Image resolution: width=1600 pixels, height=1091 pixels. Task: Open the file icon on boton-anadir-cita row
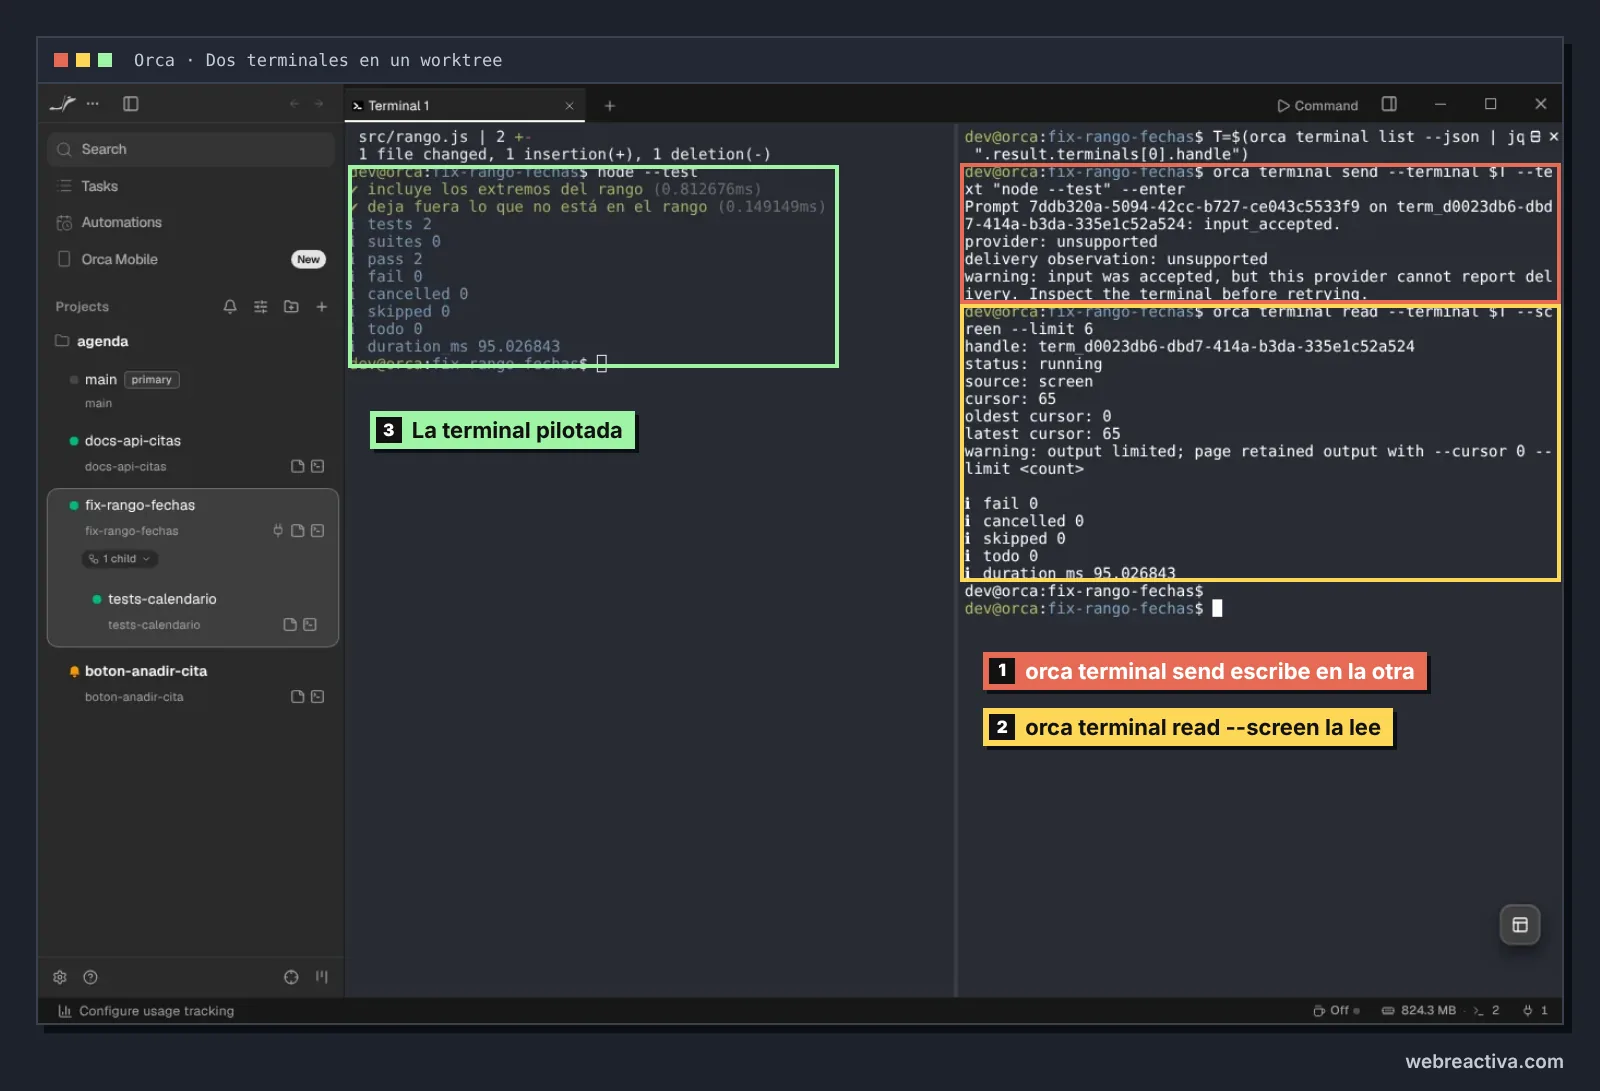click(297, 696)
